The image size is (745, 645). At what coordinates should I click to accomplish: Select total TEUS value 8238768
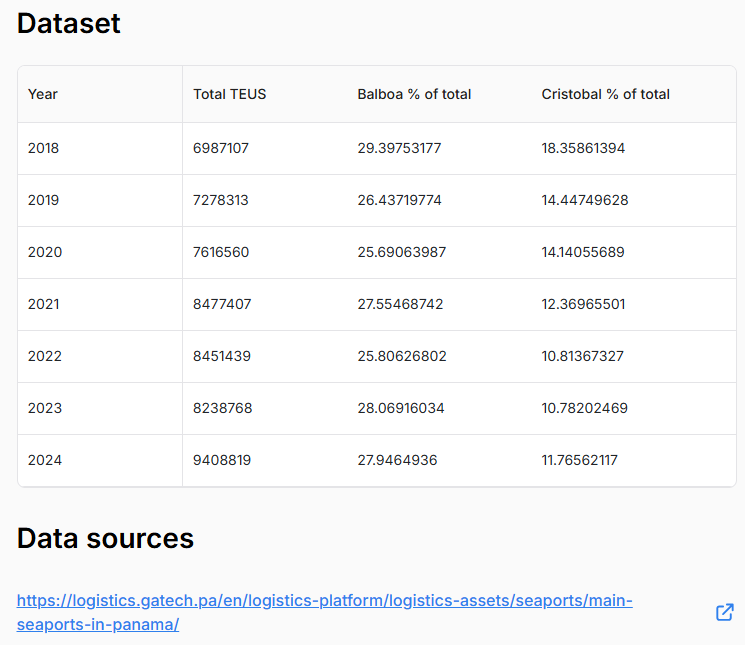(x=222, y=408)
